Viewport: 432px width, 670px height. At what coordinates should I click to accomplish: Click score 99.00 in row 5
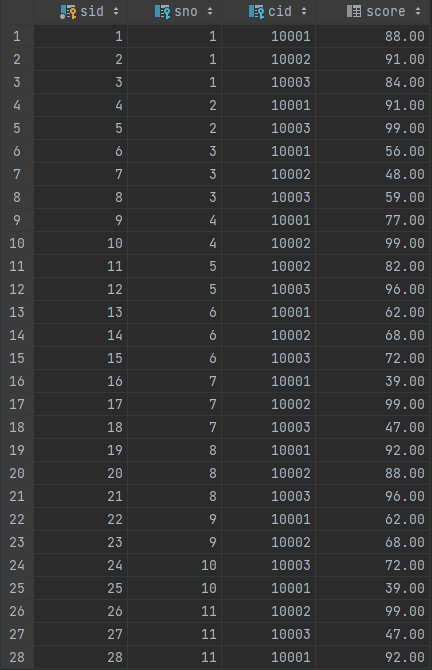pyautogui.click(x=373, y=128)
